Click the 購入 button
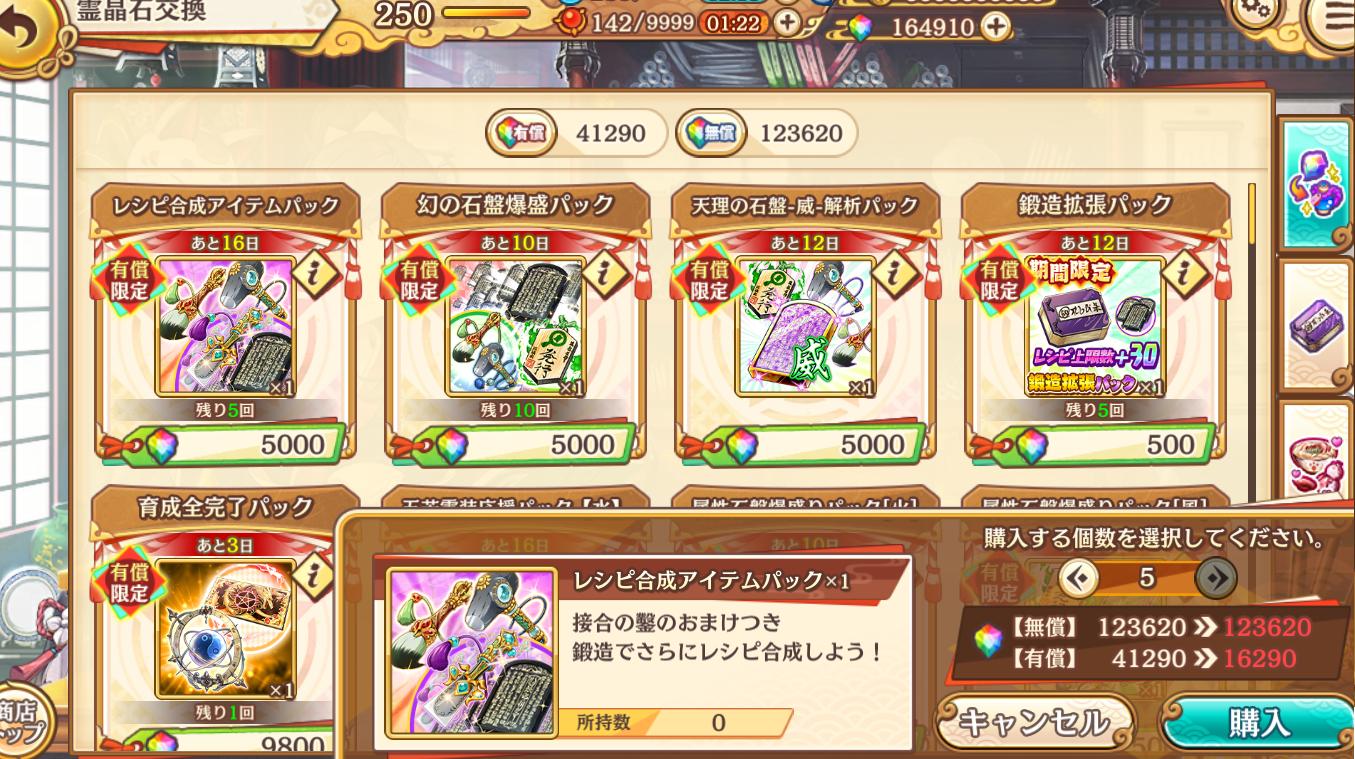 point(1258,722)
